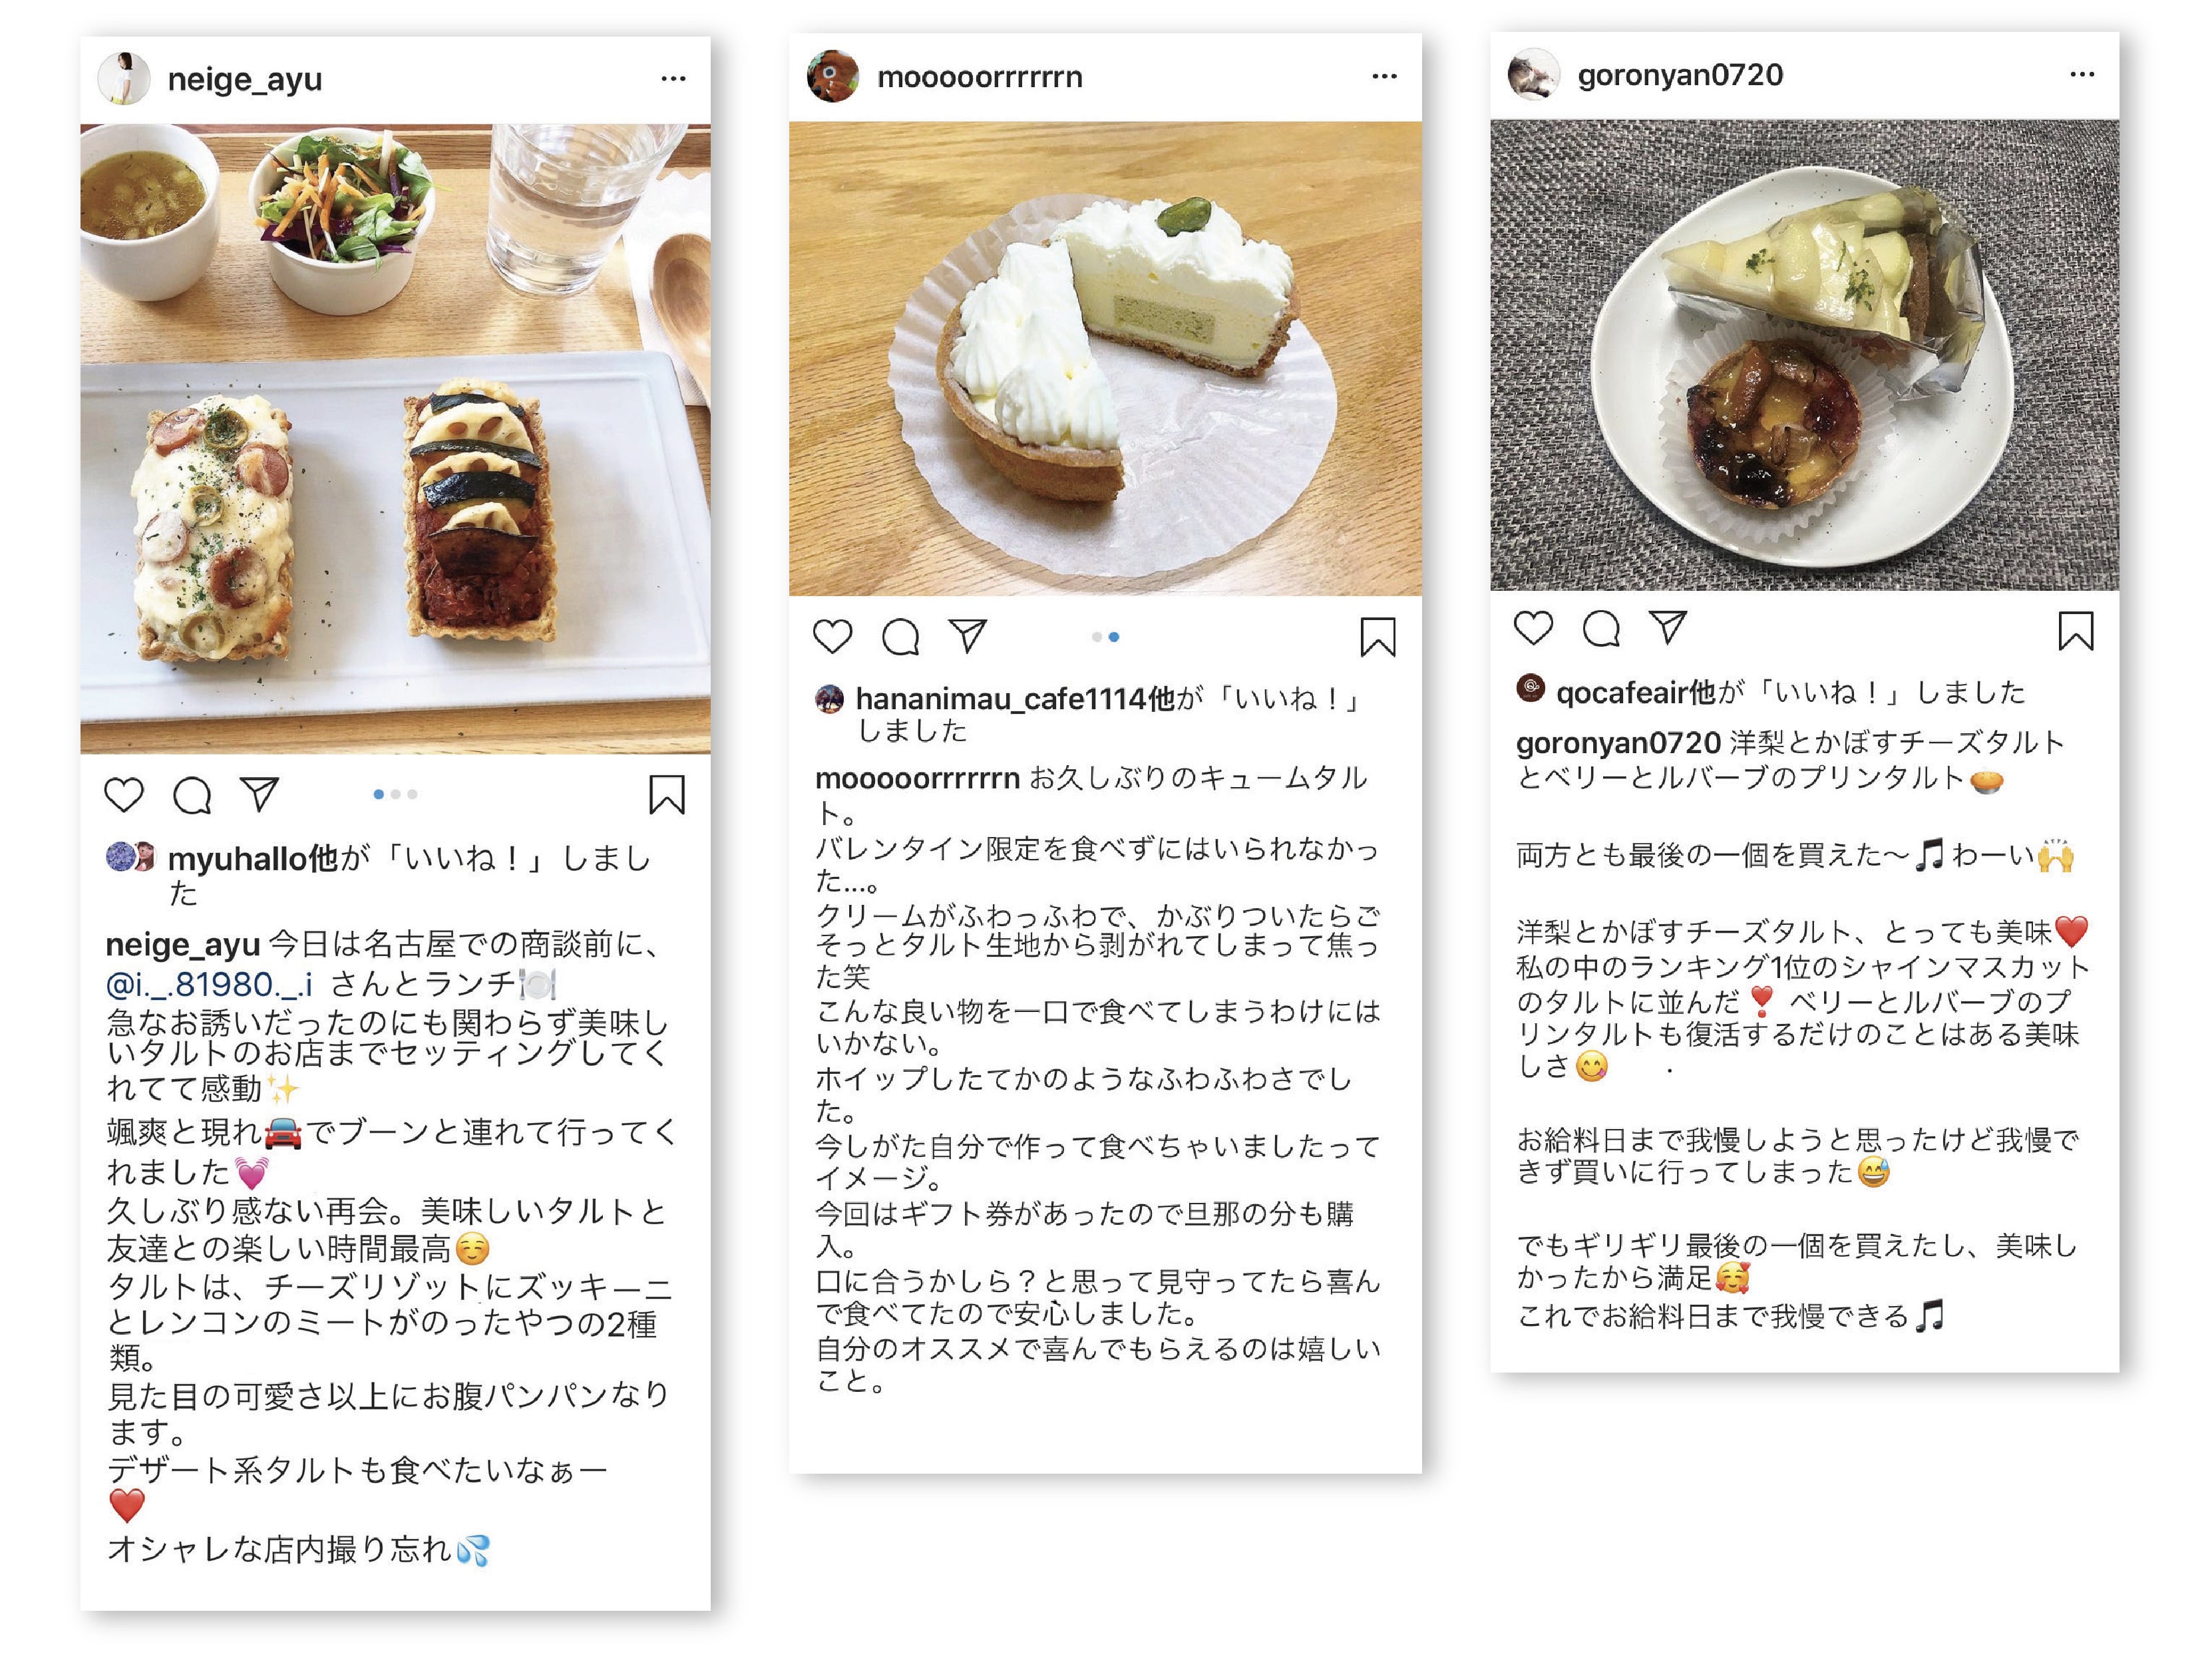Share mooooorrrrrrn's post via send icon
This screenshot has width=2212, height=1666.
pyautogui.click(x=968, y=635)
